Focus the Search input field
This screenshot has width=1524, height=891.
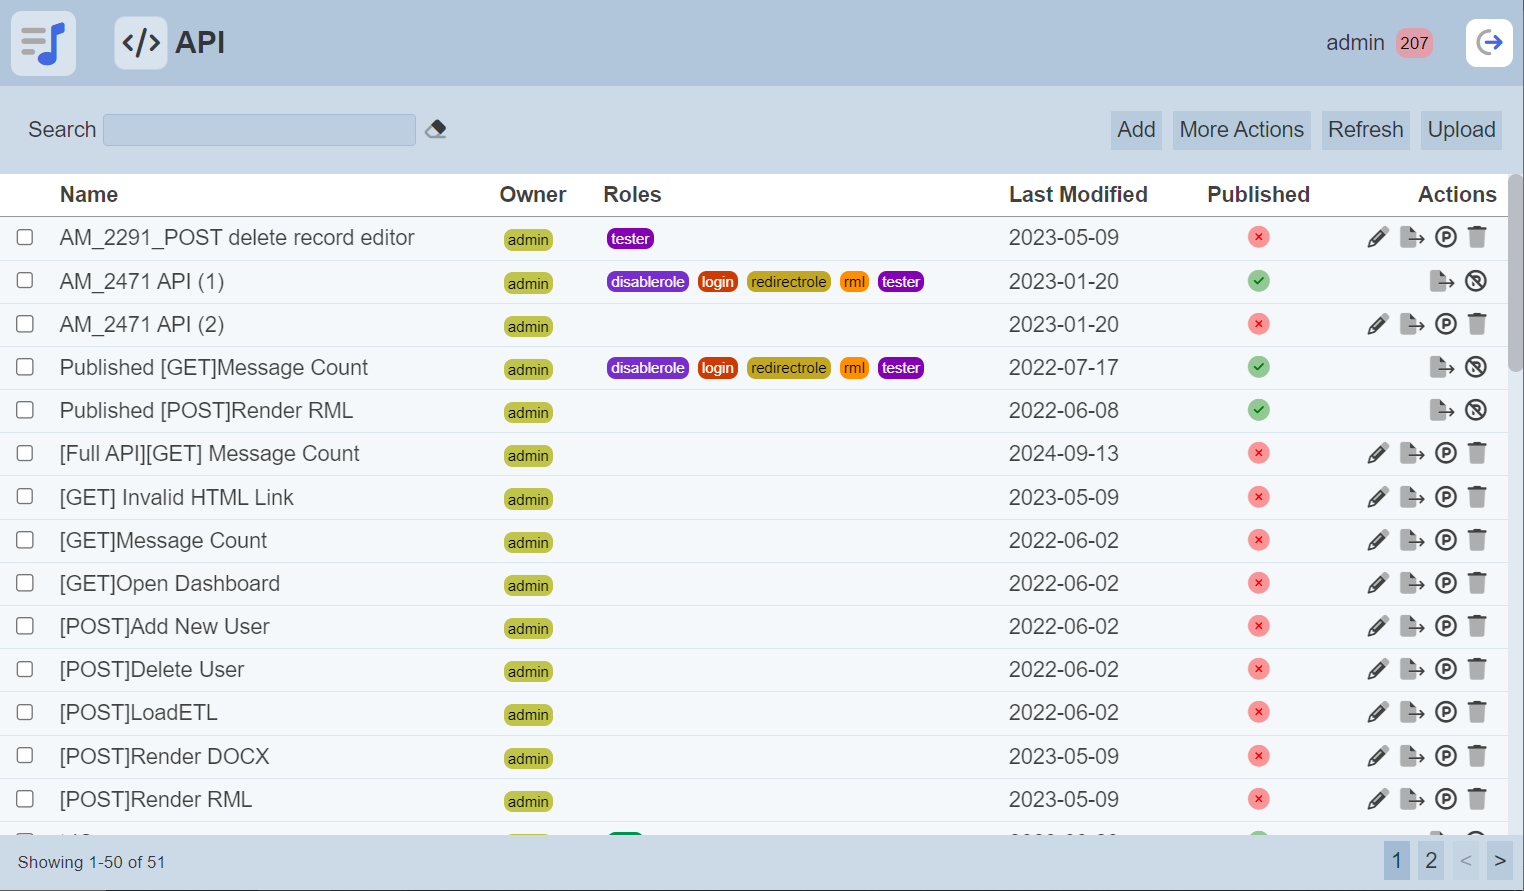[259, 130]
